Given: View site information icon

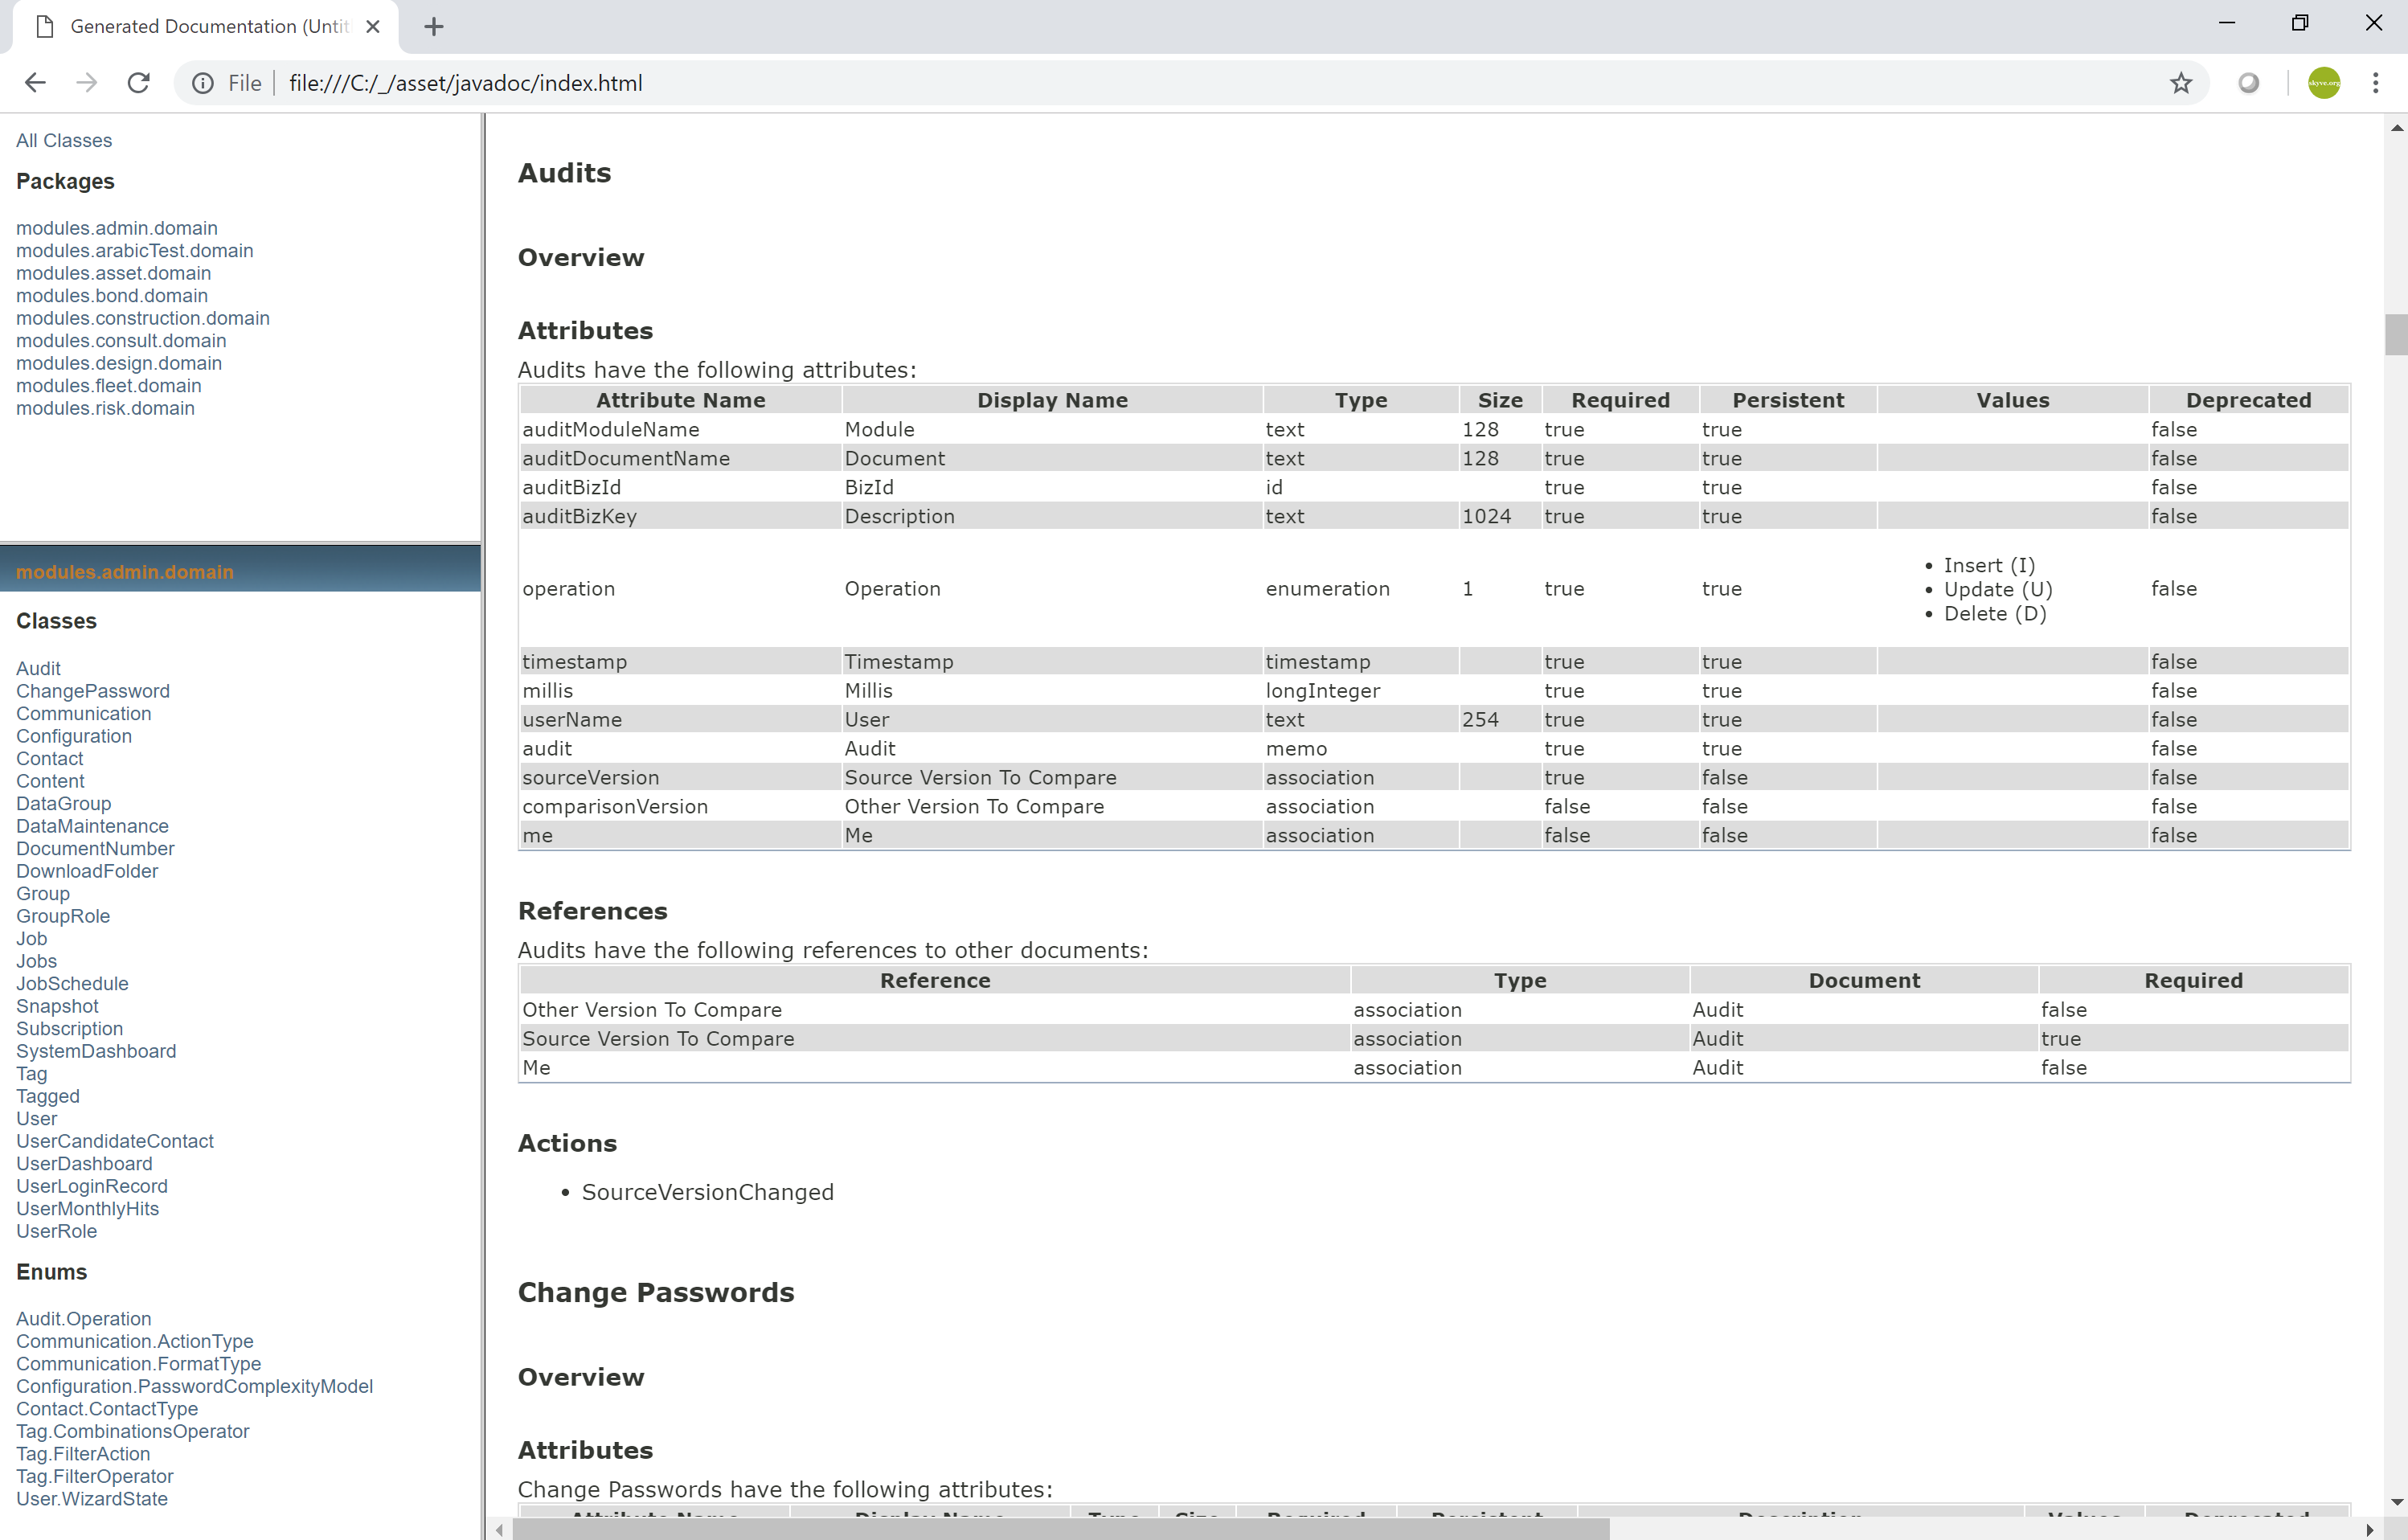Looking at the screenshot, I should point(203,83).
